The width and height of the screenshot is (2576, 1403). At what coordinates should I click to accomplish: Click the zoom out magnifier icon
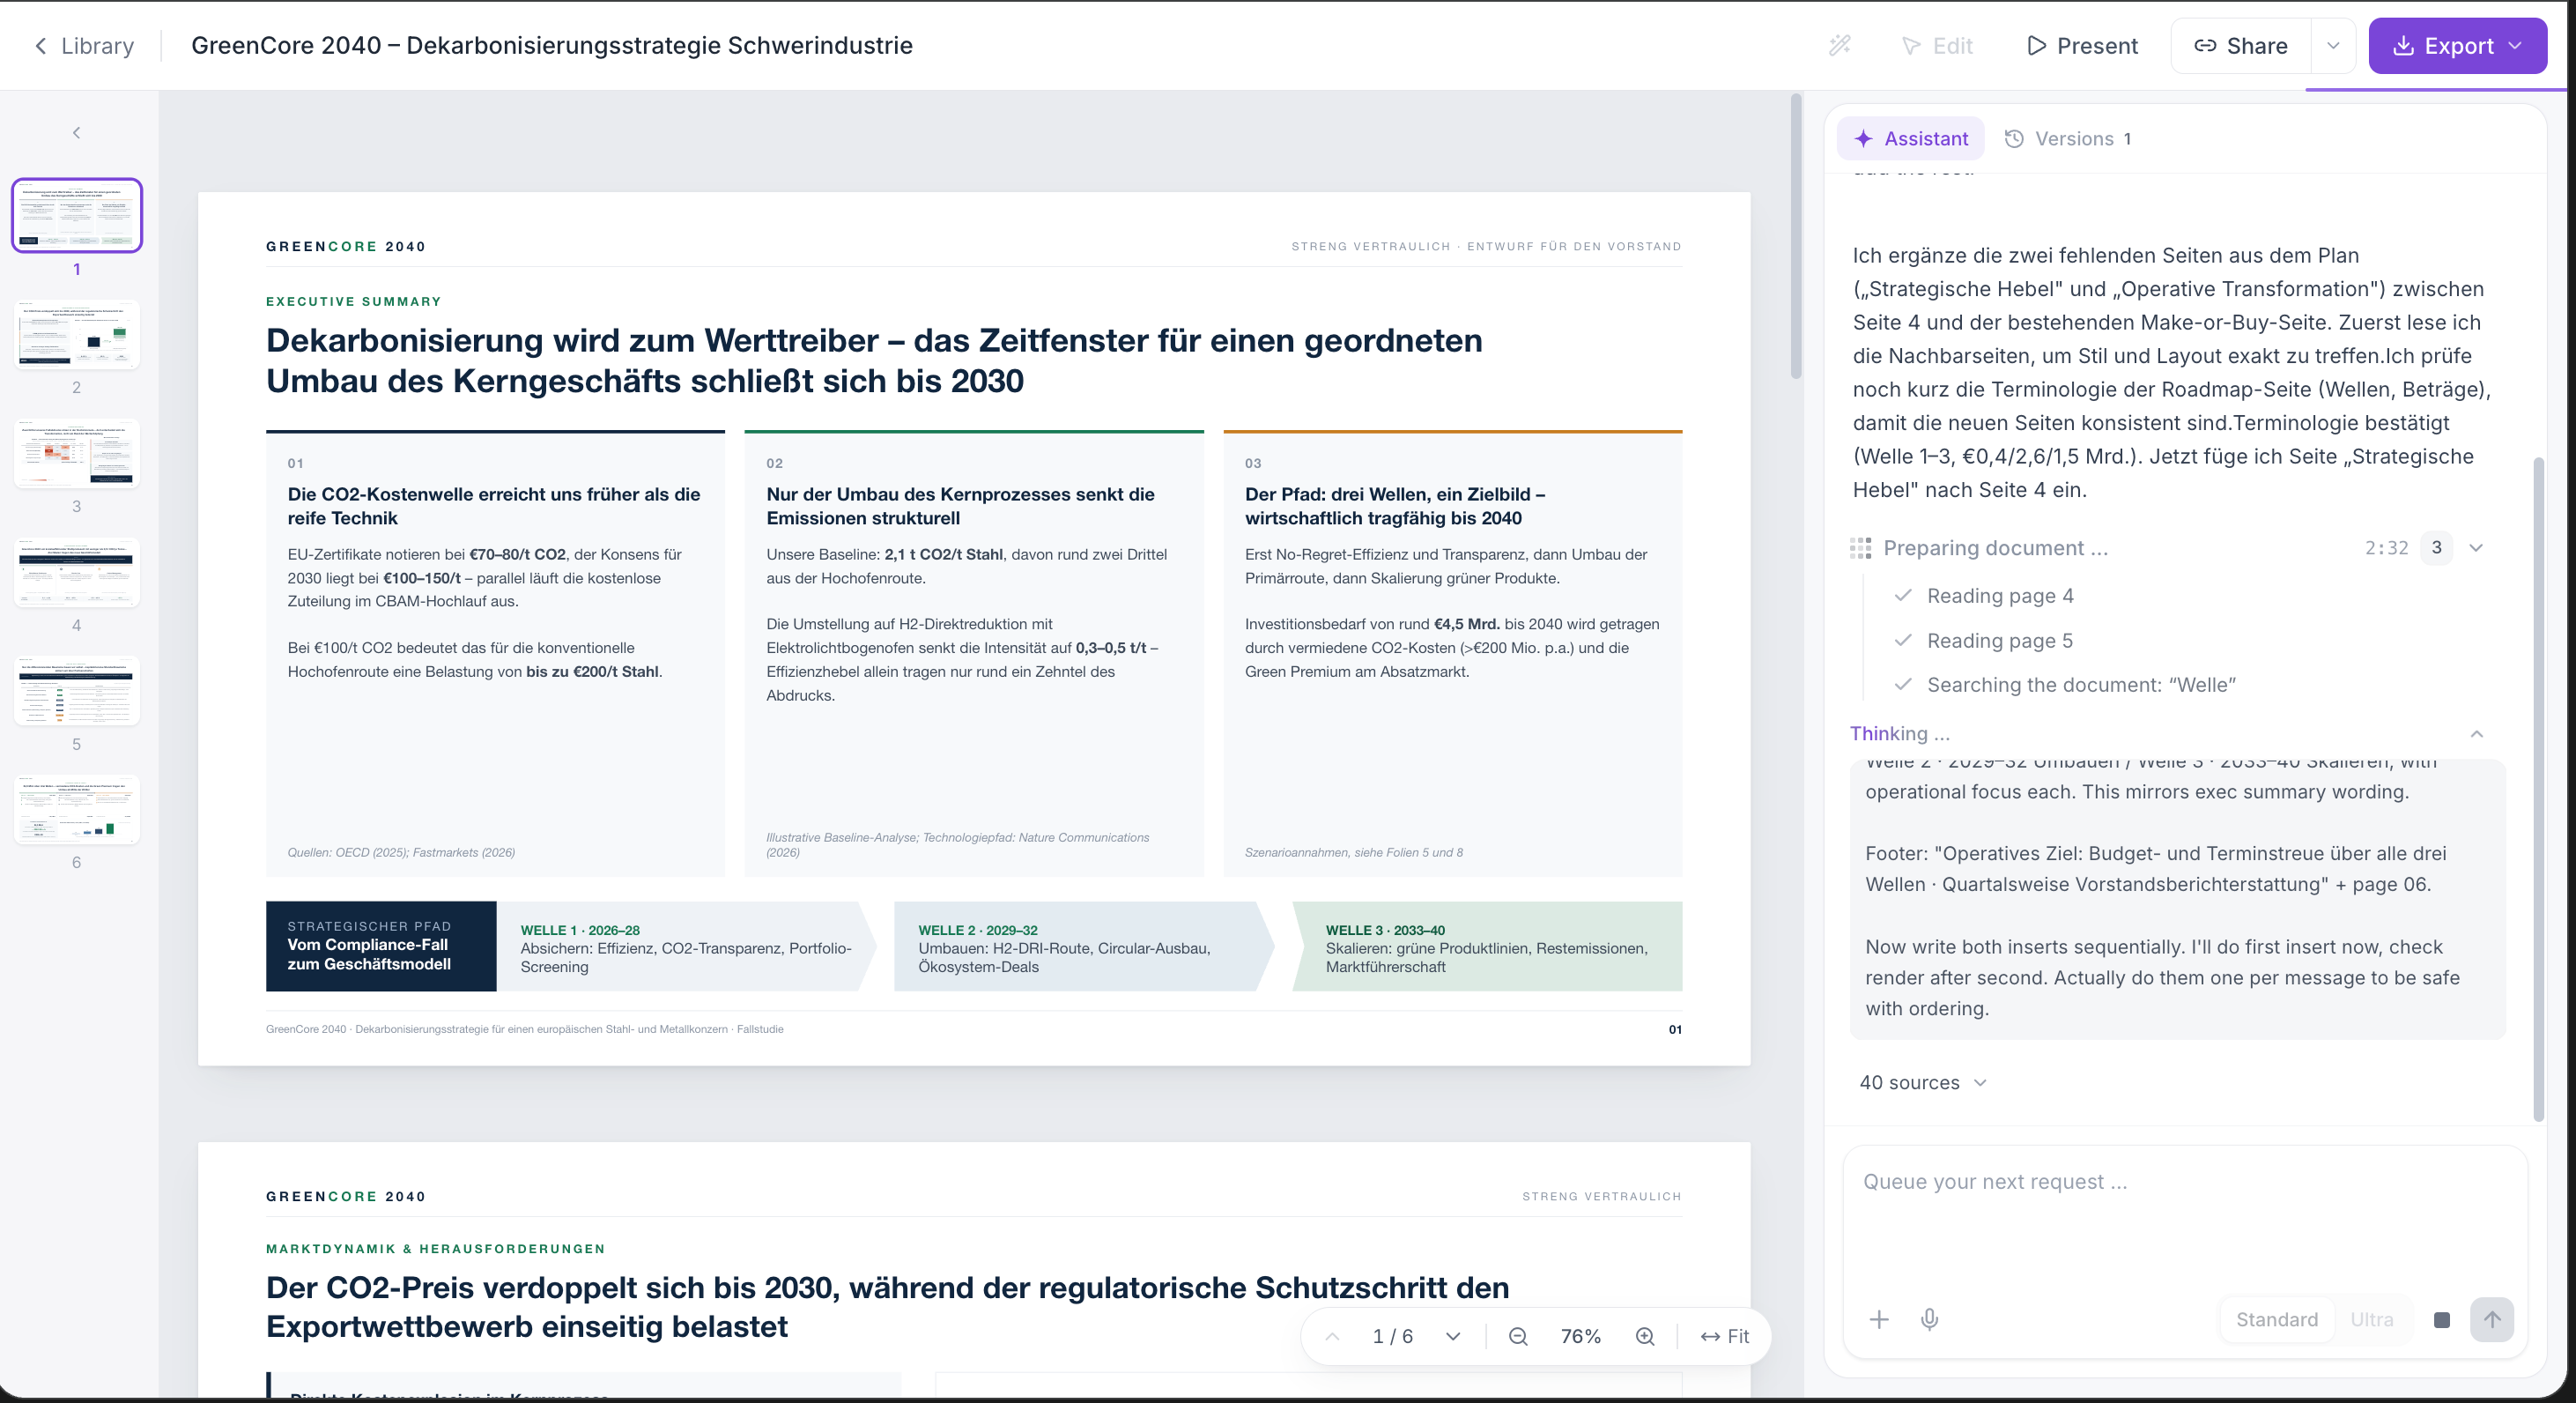1518,1337
